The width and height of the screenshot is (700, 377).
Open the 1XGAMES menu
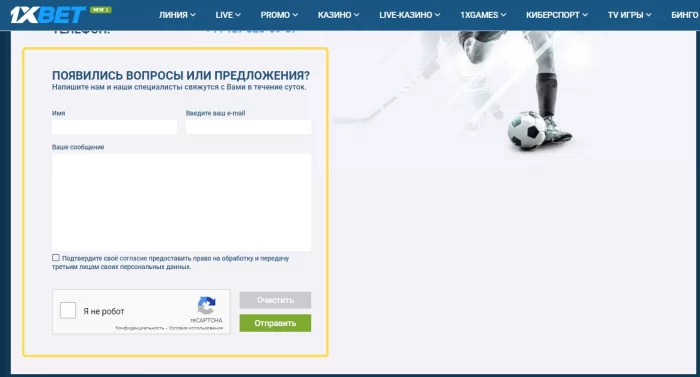click(483, 15)
